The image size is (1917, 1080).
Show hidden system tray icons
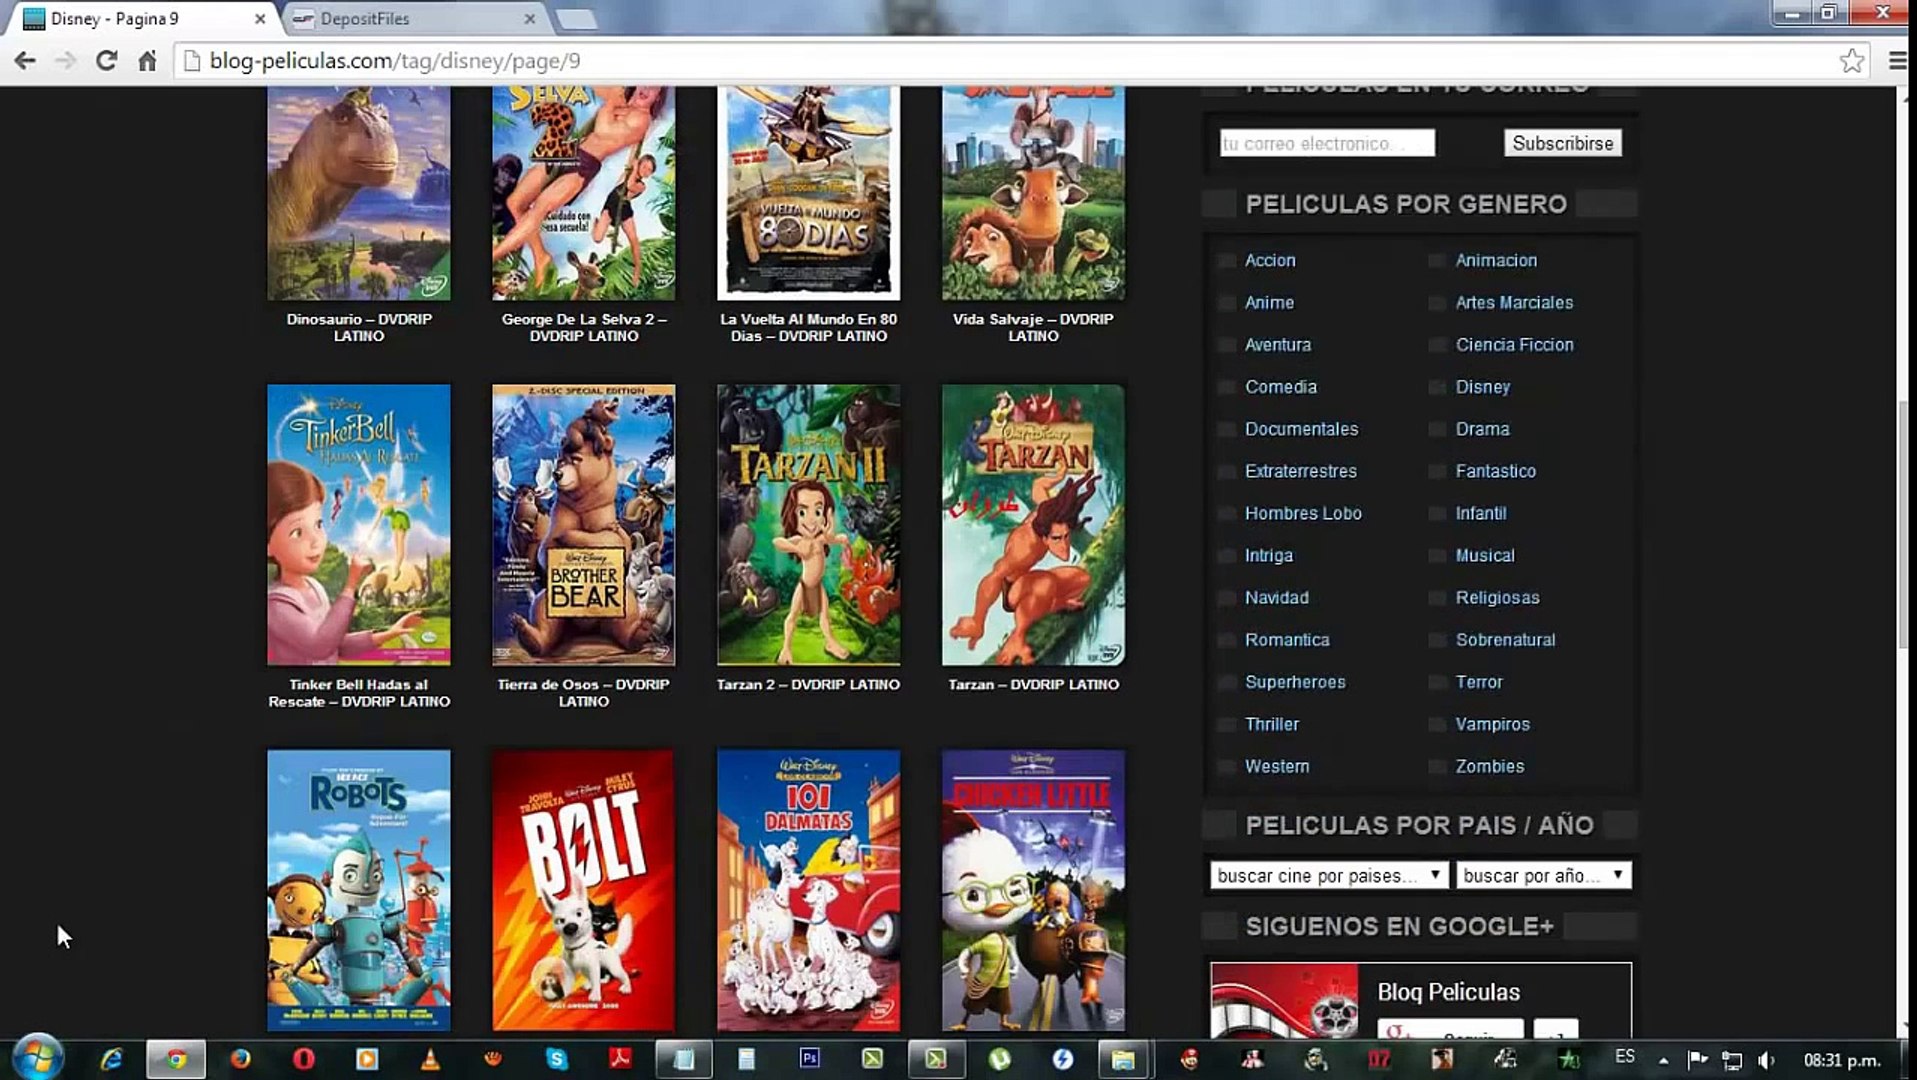coord(1663,1060)
